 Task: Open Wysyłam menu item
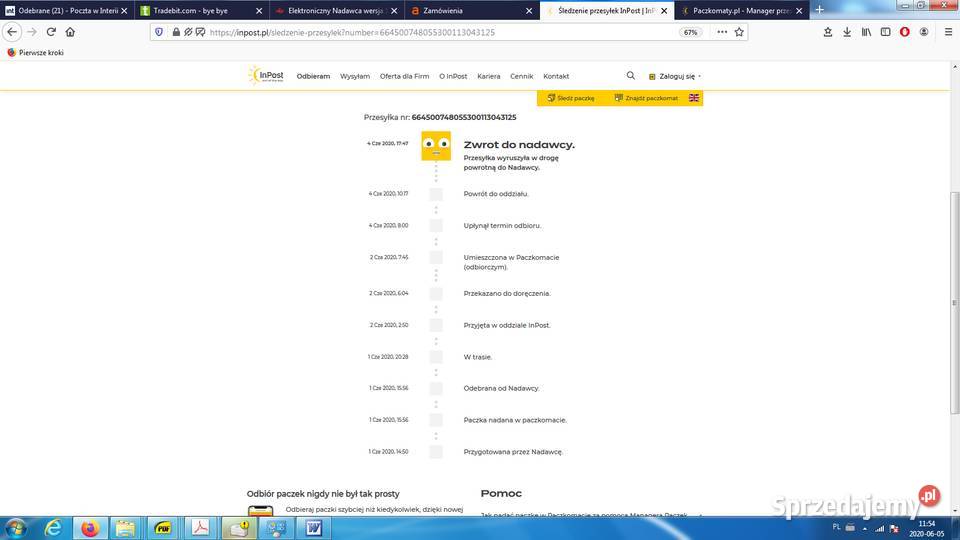355,77
